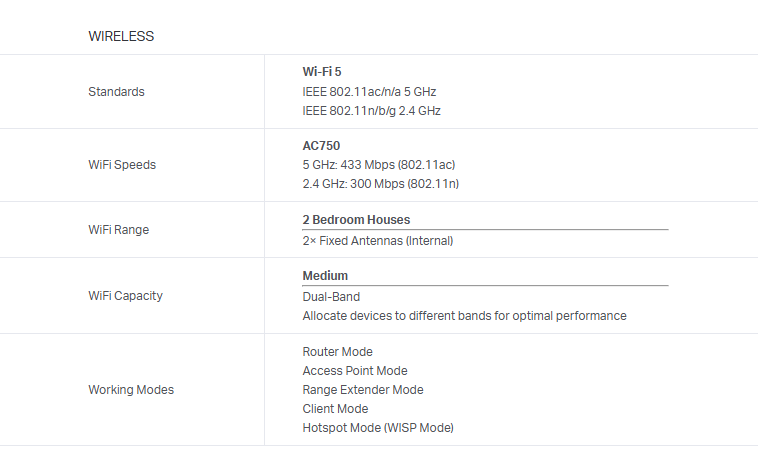Select the WiFi Speeds row label
758x459 pixels.
[x=122, y=165]
